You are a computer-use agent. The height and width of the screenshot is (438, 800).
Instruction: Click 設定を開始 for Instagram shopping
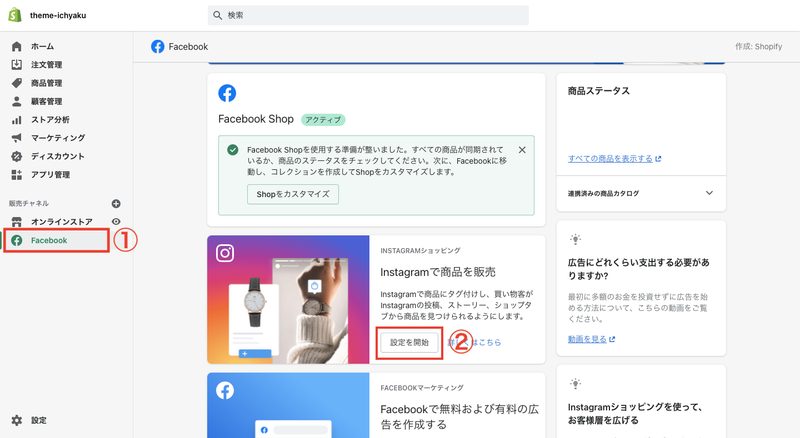point(409,343)
